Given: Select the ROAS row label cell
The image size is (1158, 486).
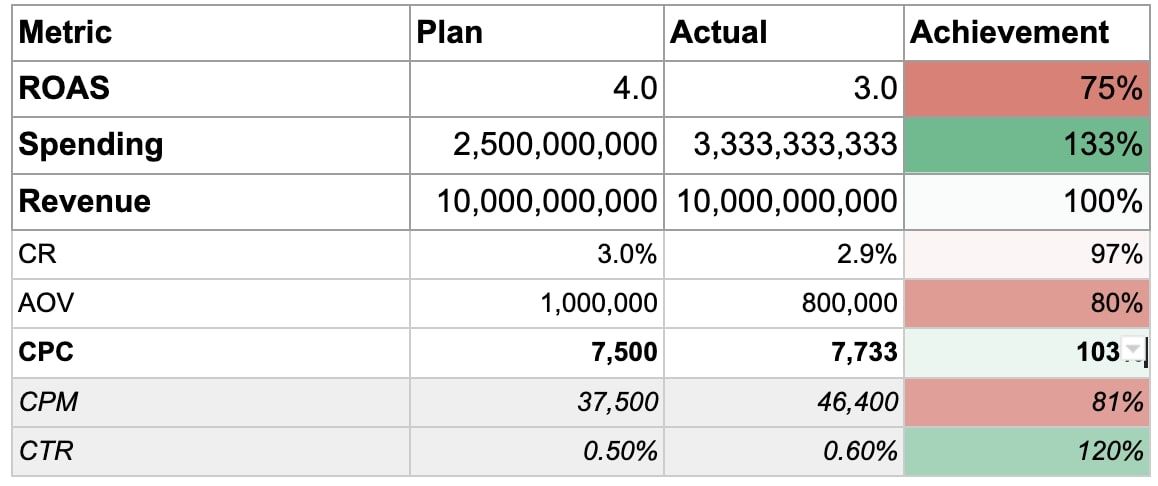Looking at the screenshot, I should pyautogui.click(x=211, y=88).
